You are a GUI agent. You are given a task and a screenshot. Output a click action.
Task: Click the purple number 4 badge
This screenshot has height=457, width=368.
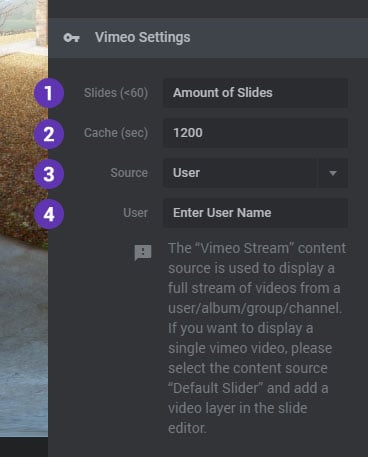[x=49, y=214]
